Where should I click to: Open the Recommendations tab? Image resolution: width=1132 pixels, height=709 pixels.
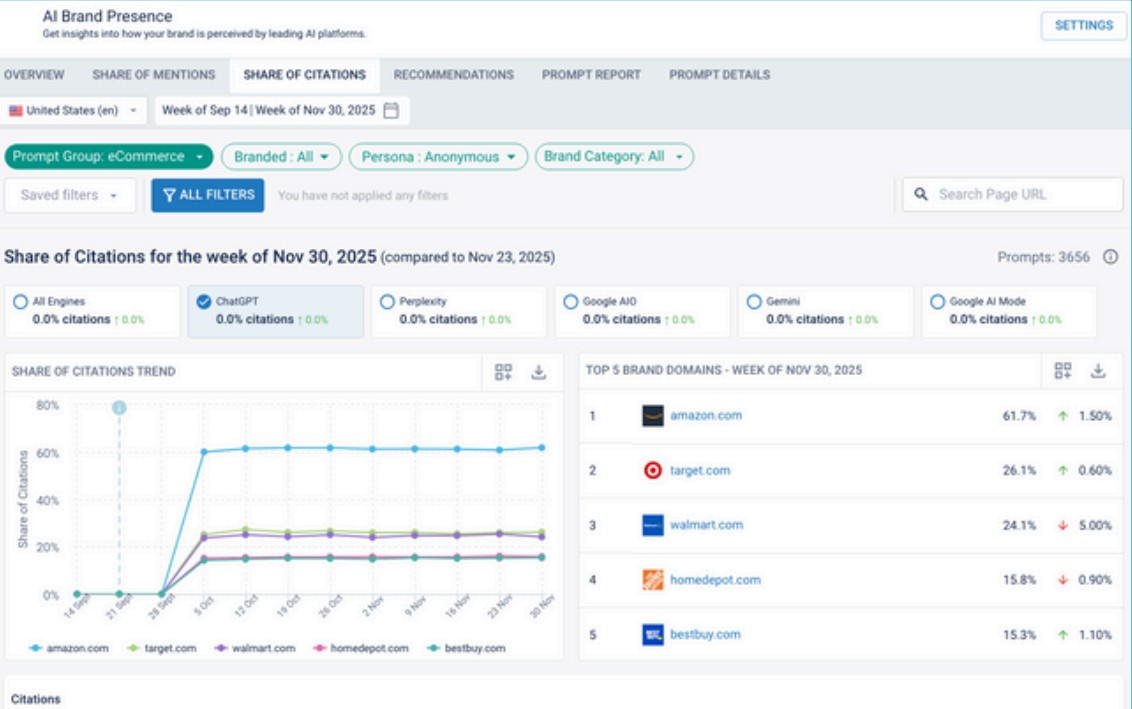tap(453, 75)
